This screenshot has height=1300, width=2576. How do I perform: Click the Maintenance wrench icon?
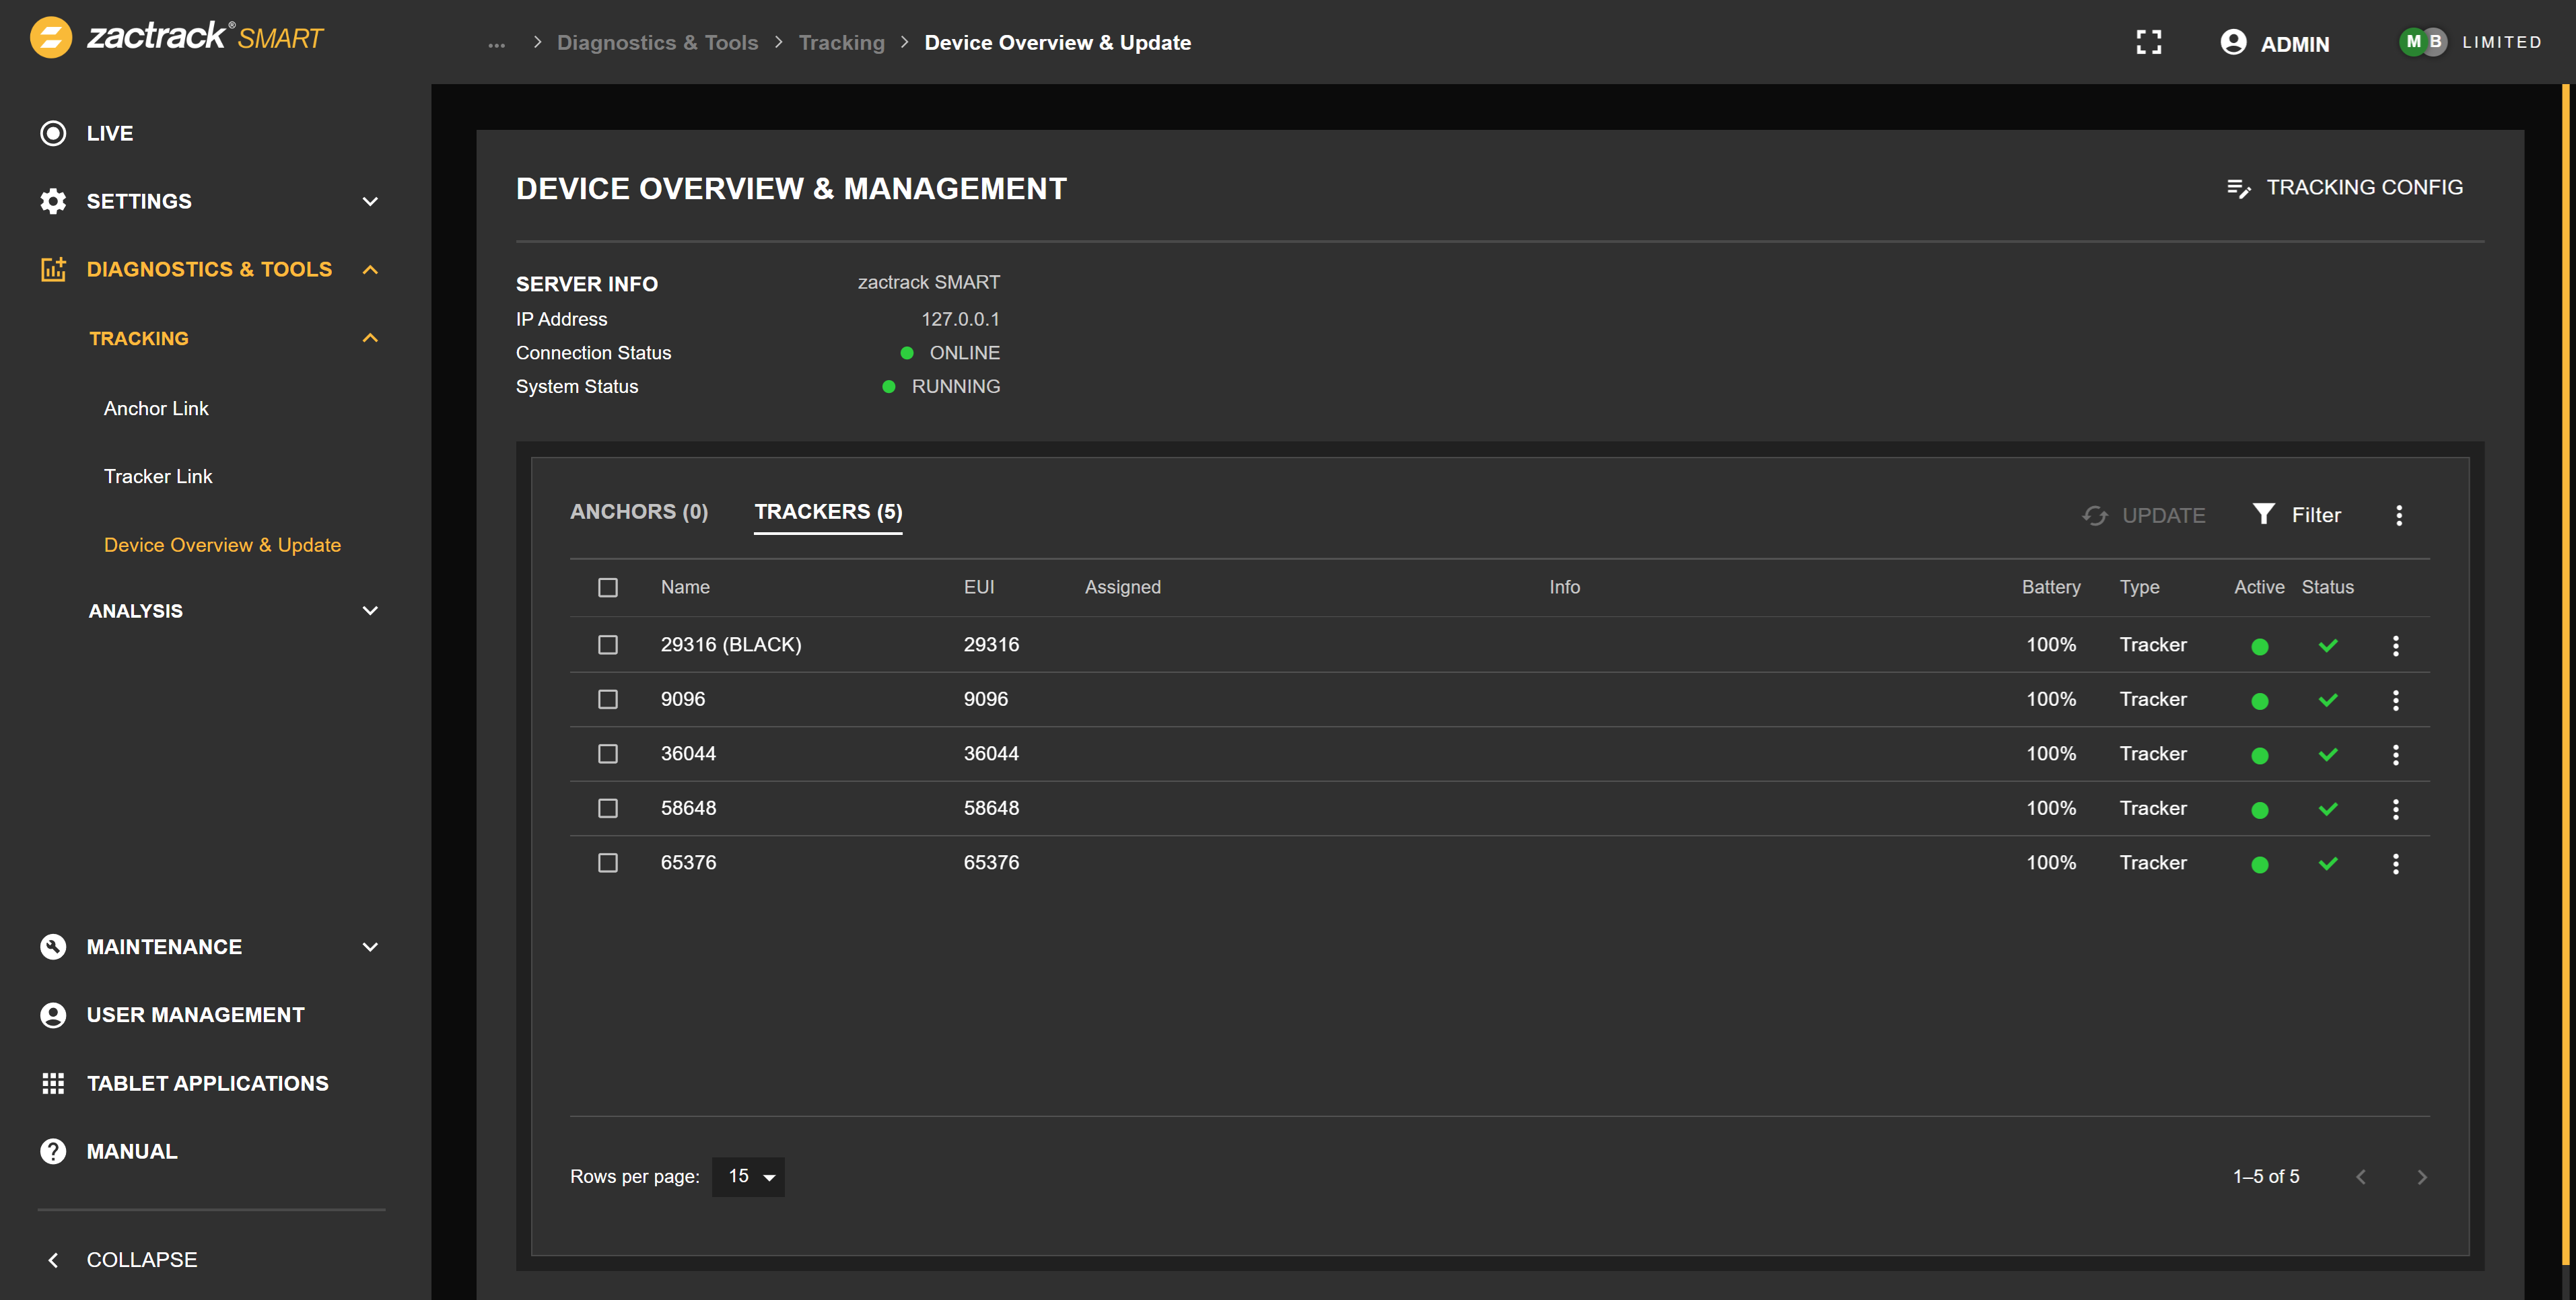coord(53,947)
